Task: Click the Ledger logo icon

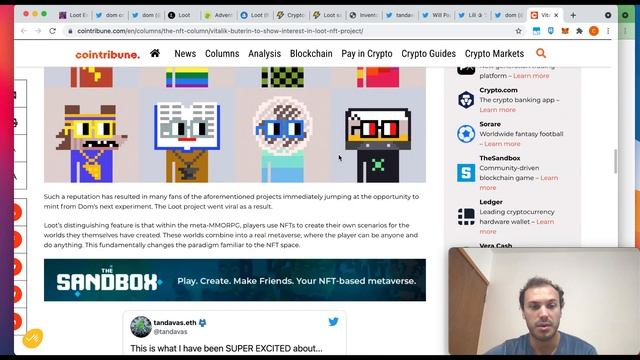Action: 466,216
